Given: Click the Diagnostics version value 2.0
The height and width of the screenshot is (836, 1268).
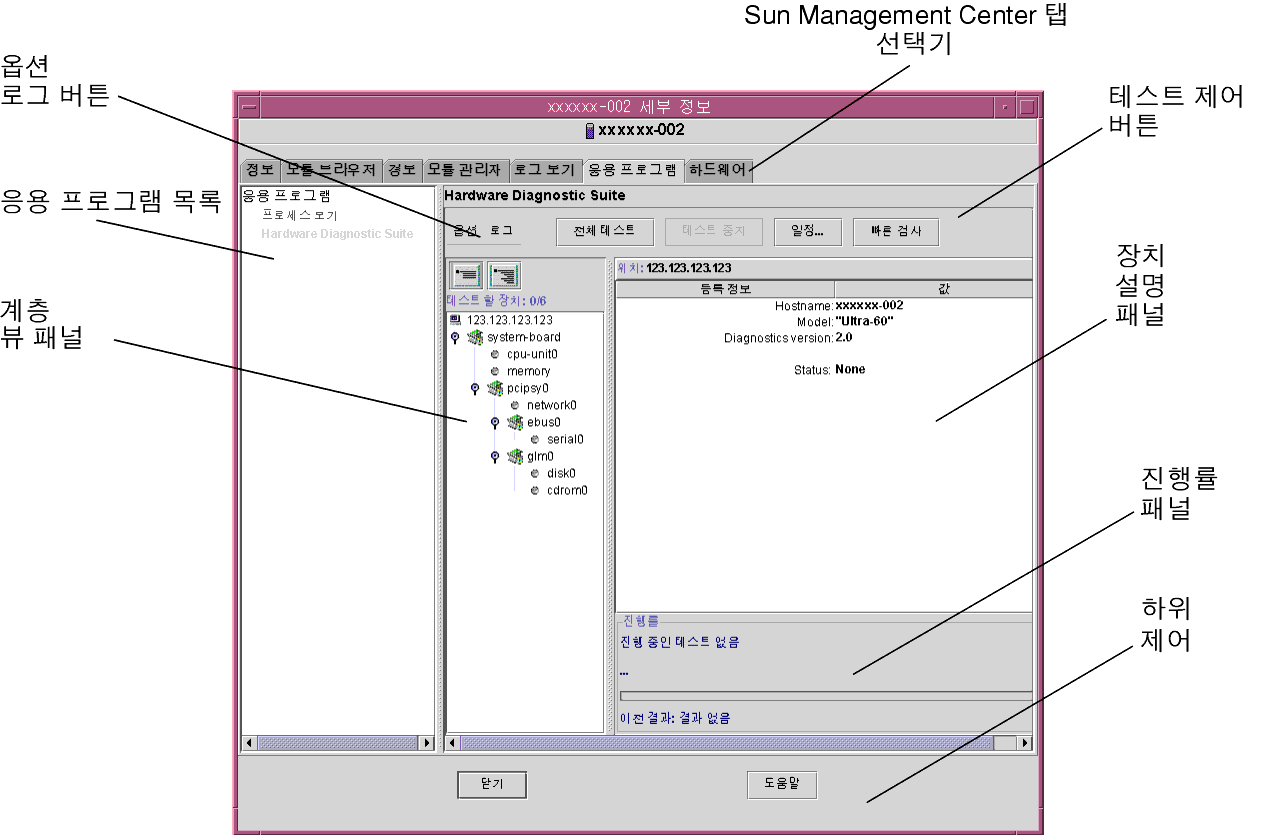Looking at the screenshot, I should point(844,337).
